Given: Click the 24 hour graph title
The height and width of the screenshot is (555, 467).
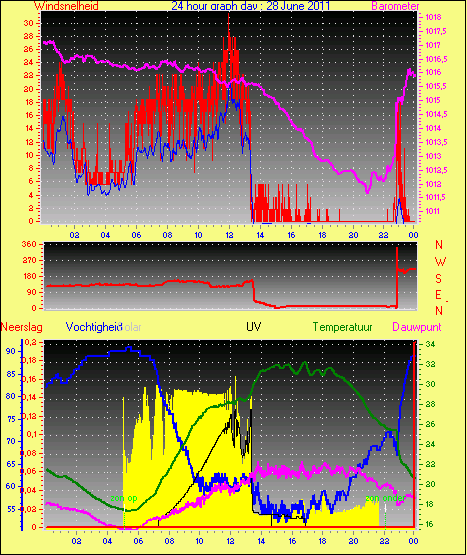Looking at the screenshot, I should [251, 6].
